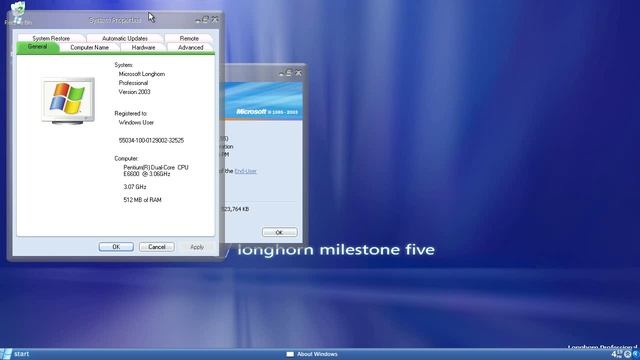The image size is (640, 360).
Task: Click the '512 MB of RAM' text
Action: point(142,200)
